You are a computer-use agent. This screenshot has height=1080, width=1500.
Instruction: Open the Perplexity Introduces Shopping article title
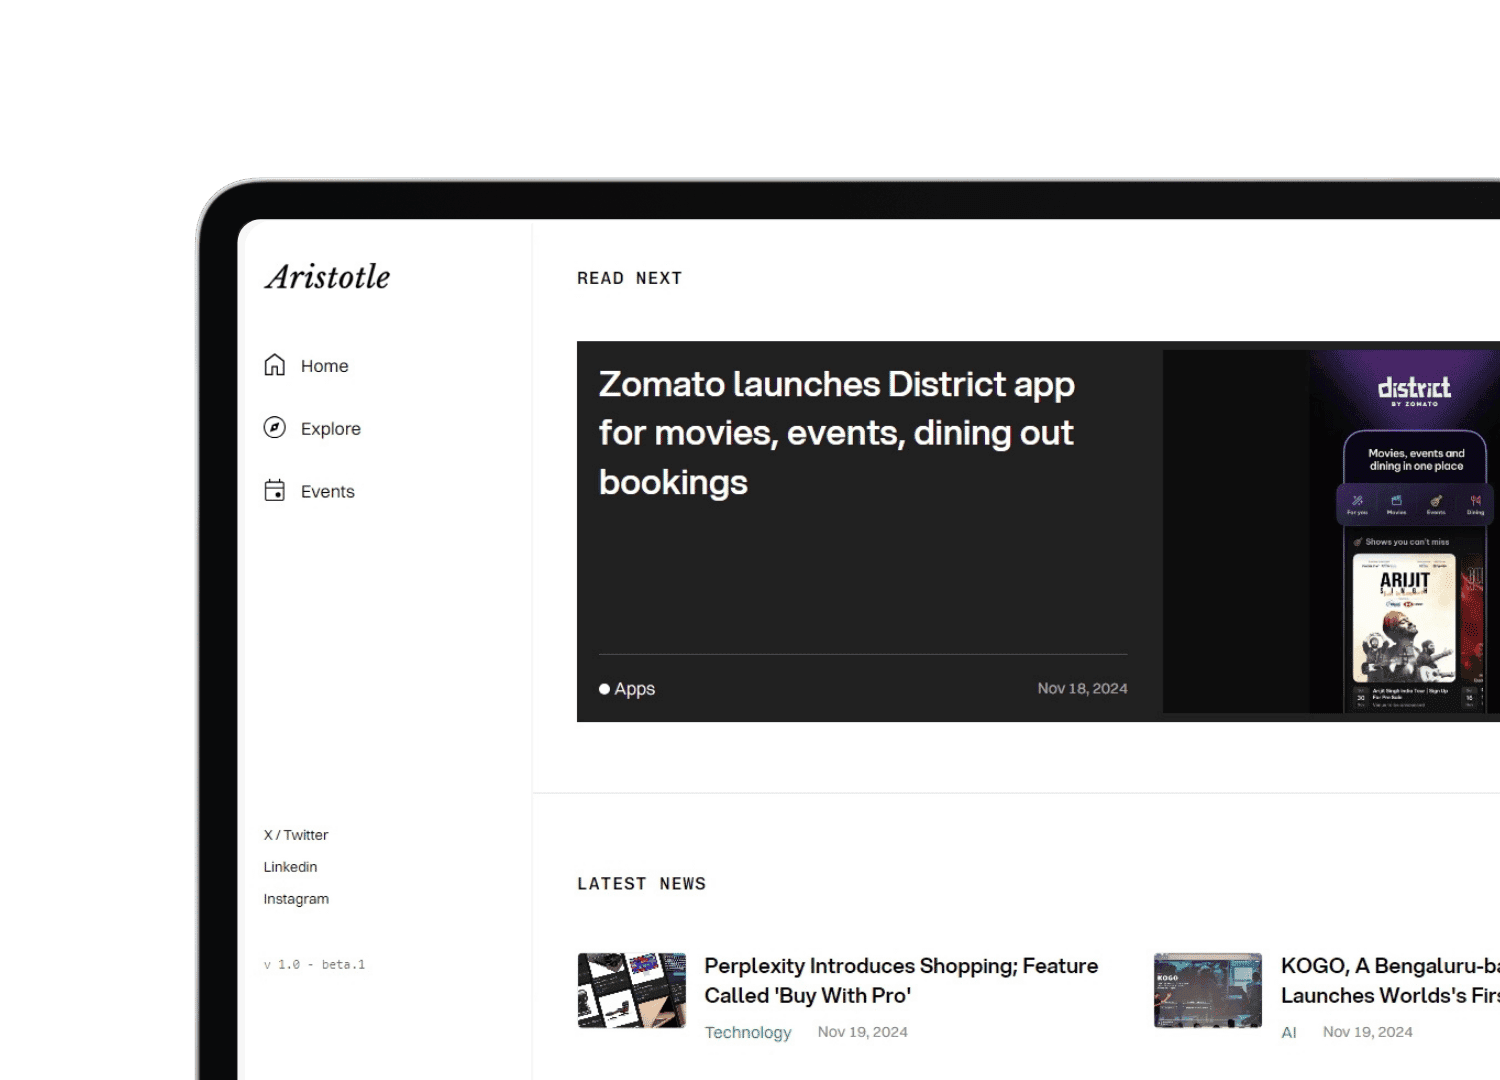coord(900,980)
